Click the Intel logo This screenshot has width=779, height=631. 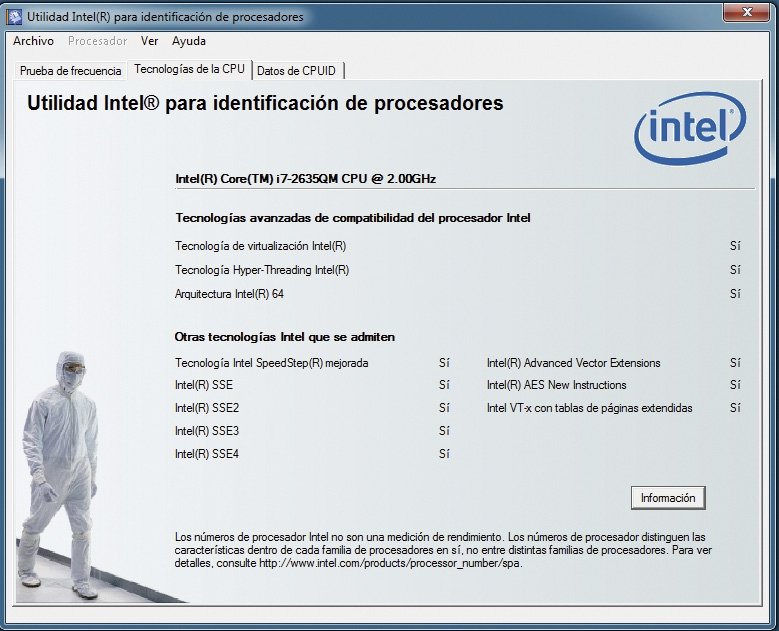(690, 128)
